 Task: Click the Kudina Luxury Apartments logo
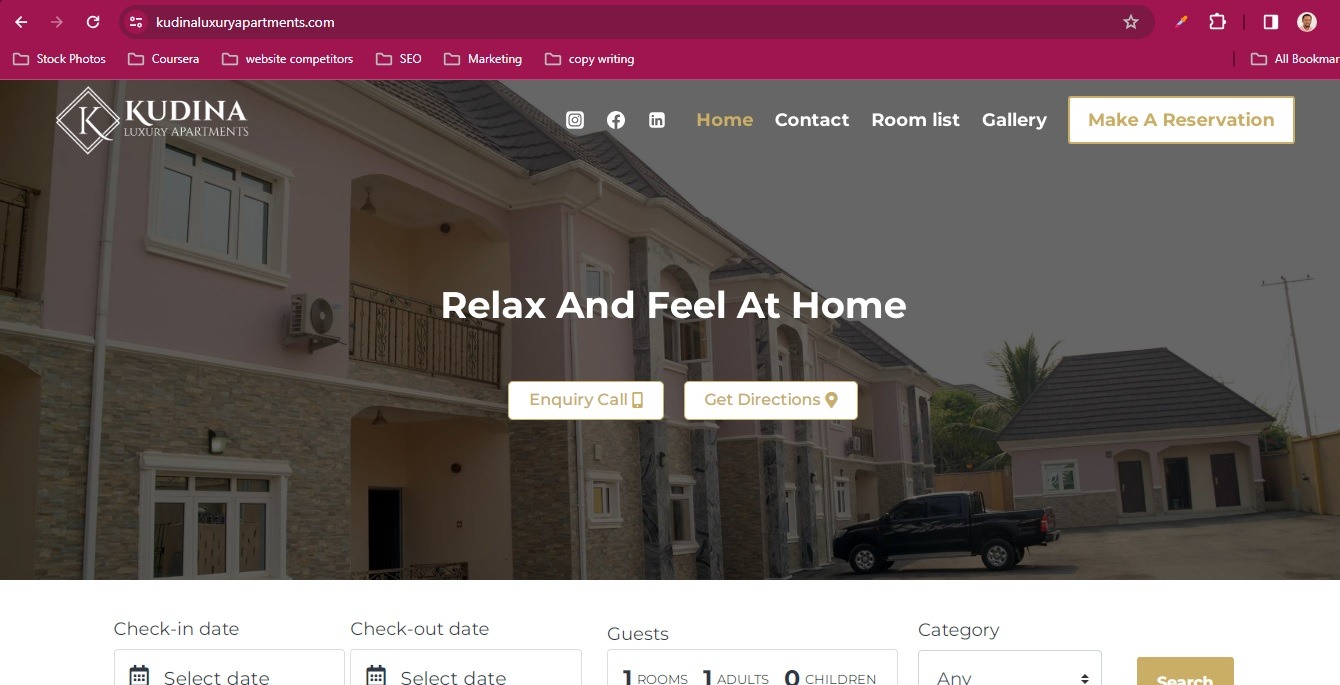[x=152, y=120]
